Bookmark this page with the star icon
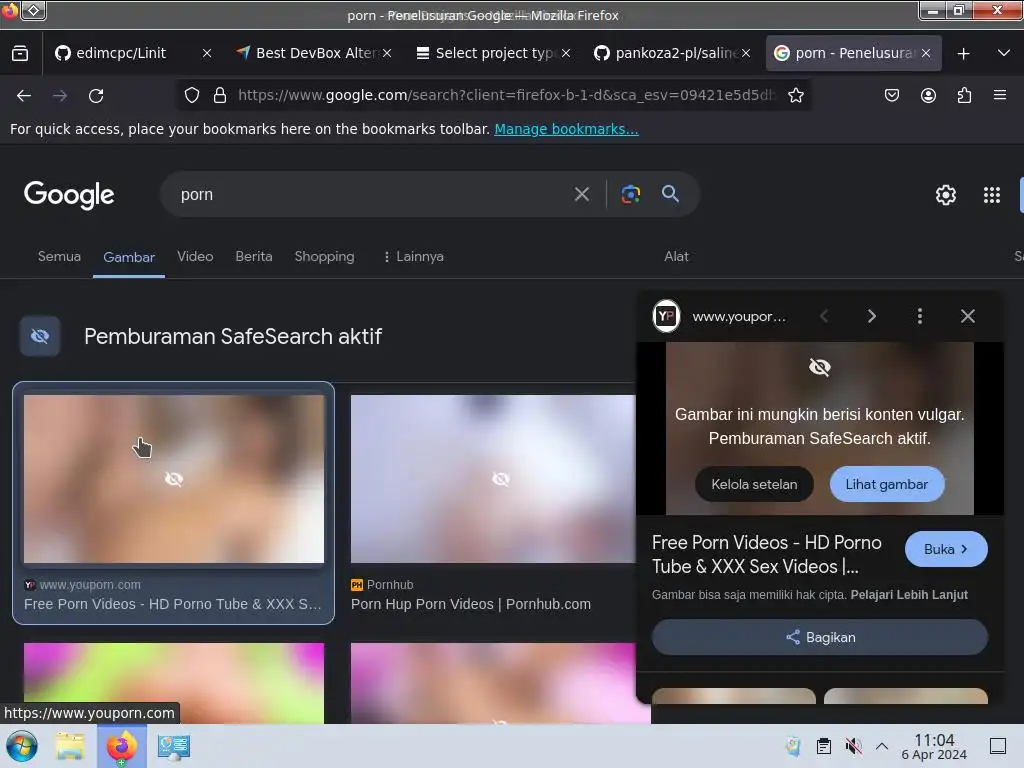The height and width of the screenshot is (768, 1024). (795, 95)
